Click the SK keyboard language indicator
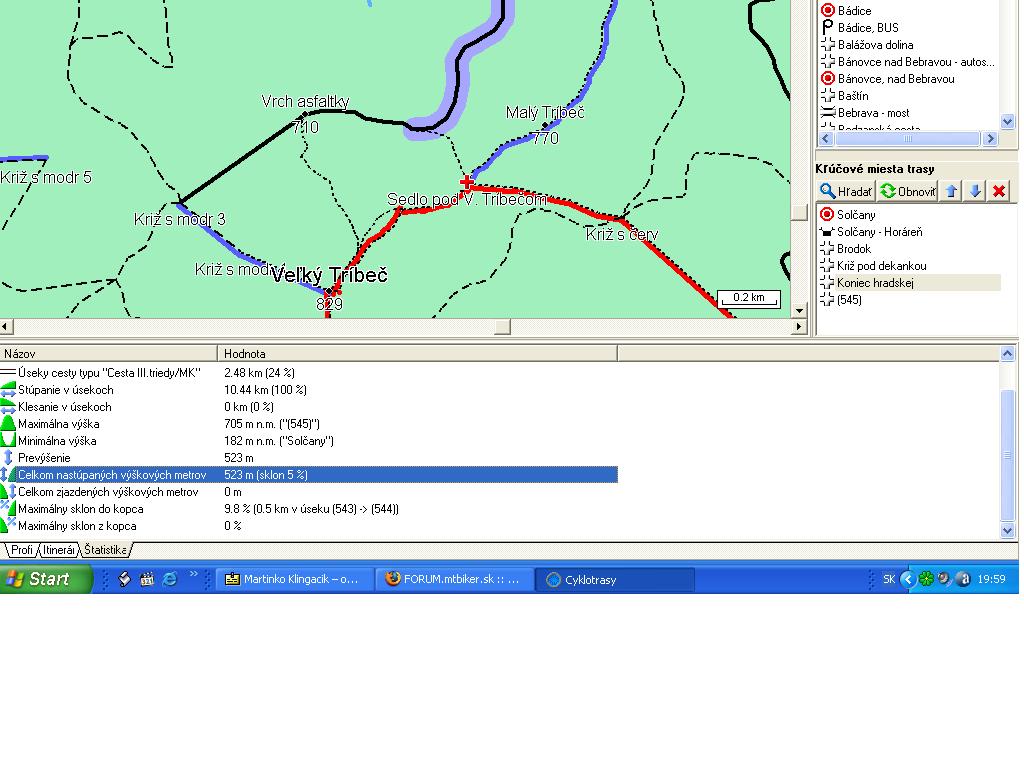The image size is (1024, 768). (x=889, y=579)
